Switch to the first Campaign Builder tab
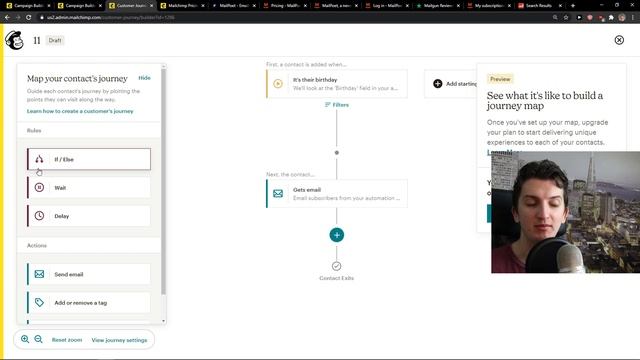The image size is (640, 360). [28, 6]
